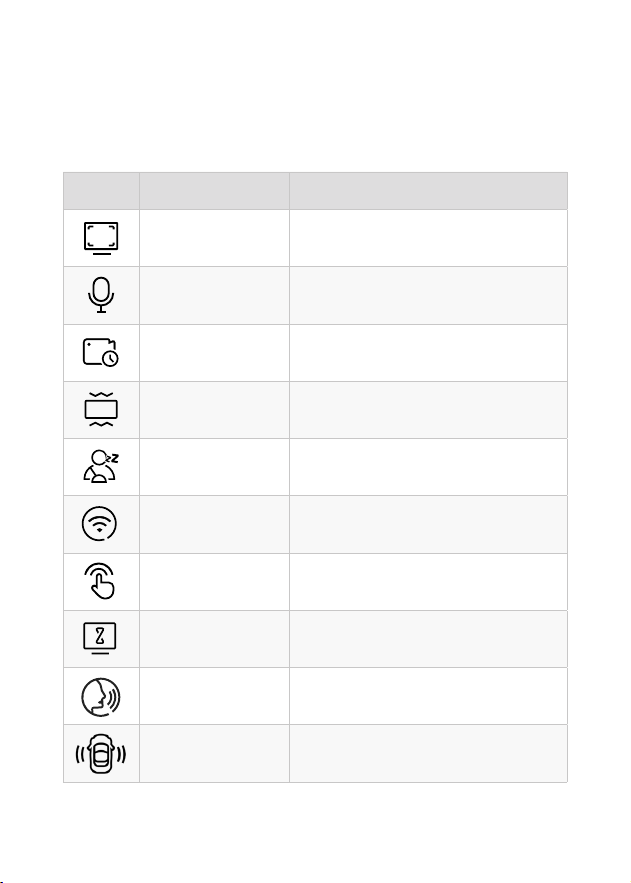The image size is (631, 883).
Task: Click the widest gray header cell
Action: (428, 191)
